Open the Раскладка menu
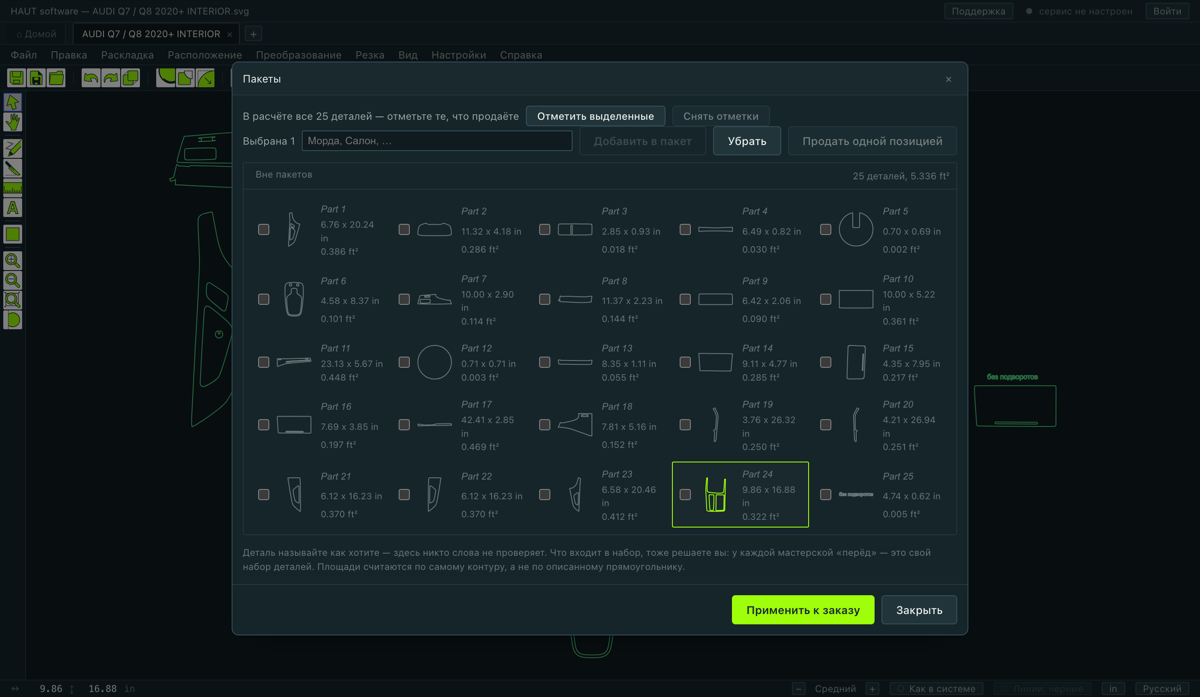This screenshot has height=697, width=1200. pos(127,55)
